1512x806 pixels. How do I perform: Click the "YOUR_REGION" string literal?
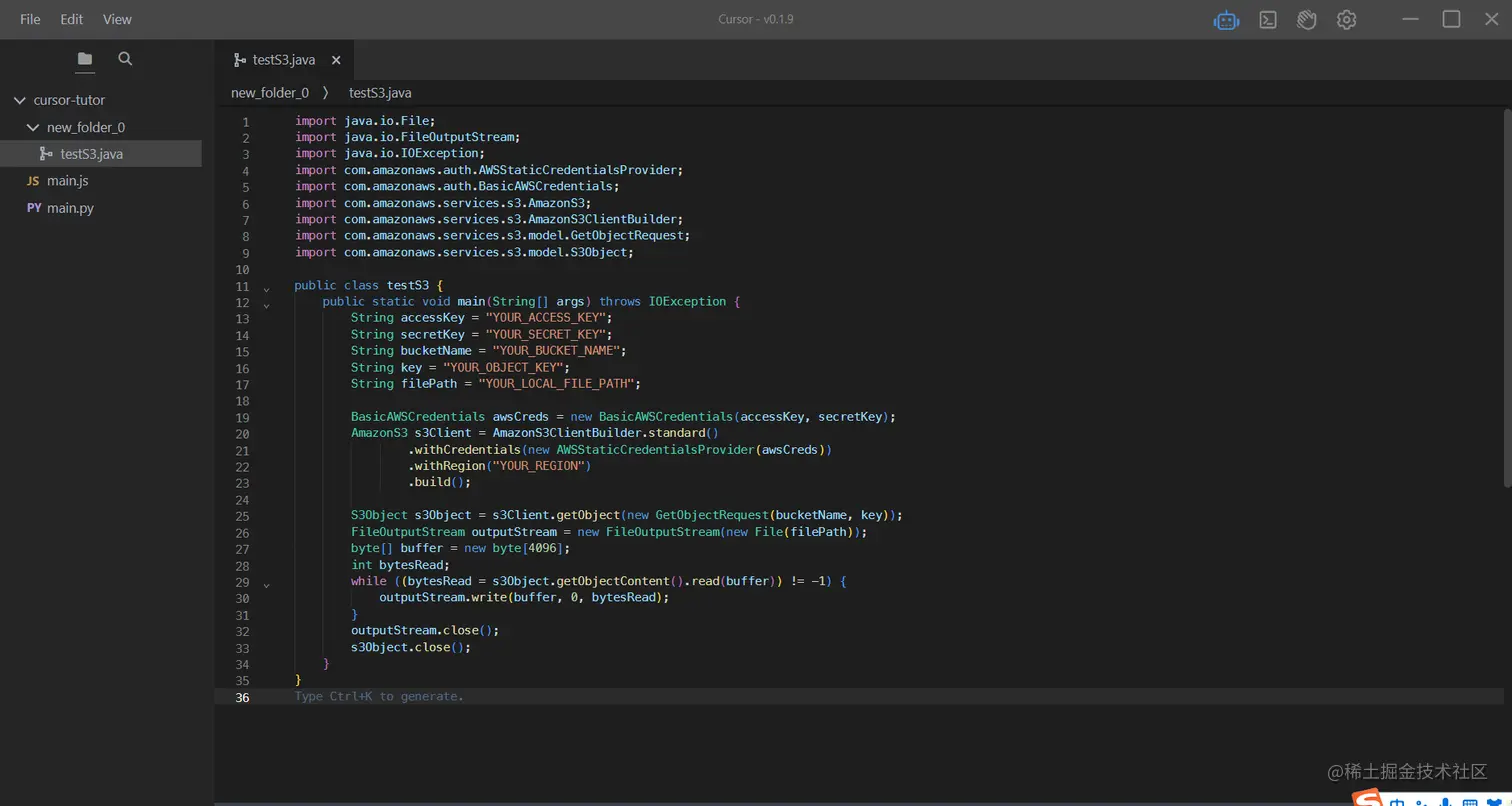538,466
